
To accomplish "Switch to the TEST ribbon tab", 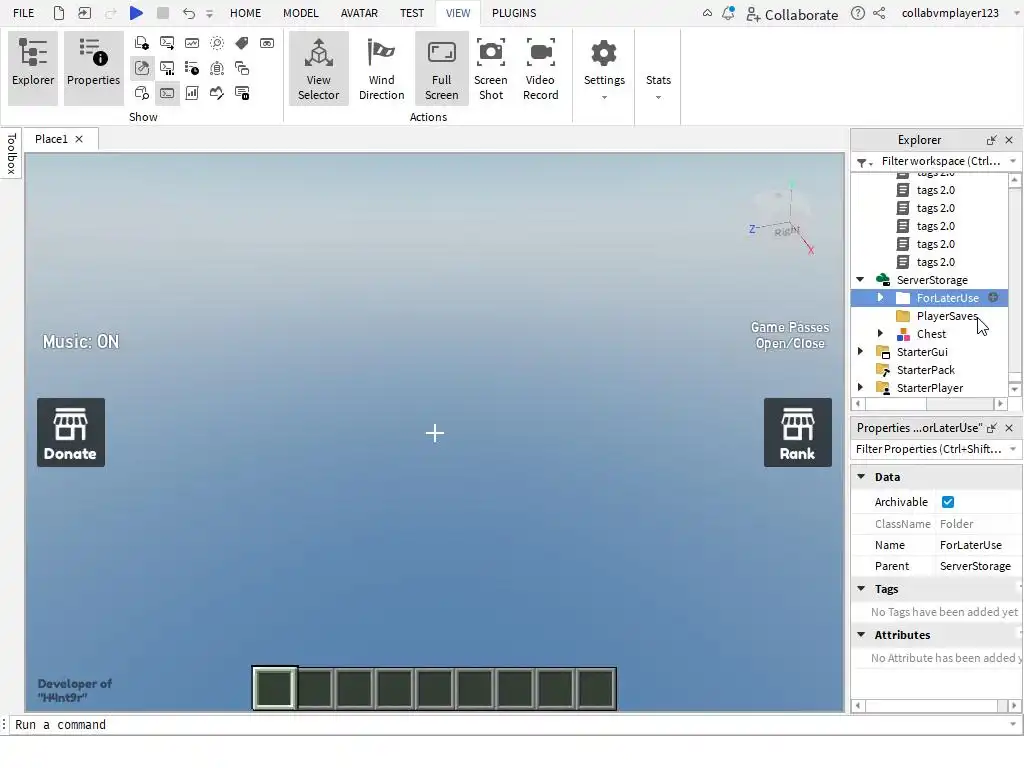I will coord(412,13).
